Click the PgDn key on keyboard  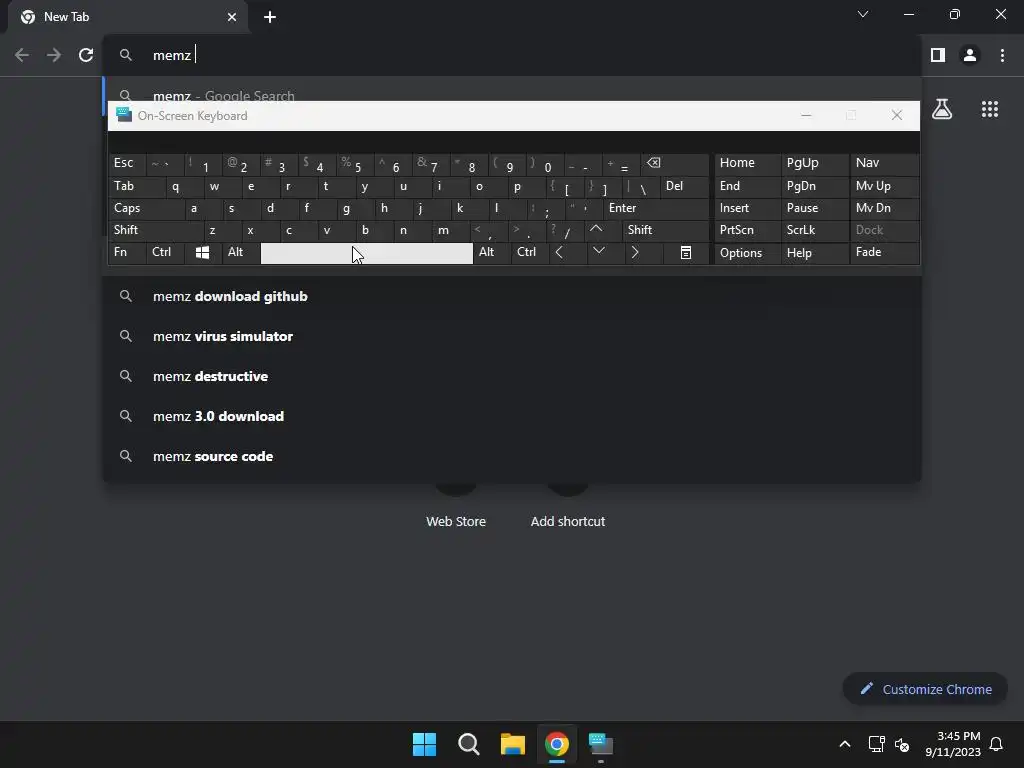(814, 186)
